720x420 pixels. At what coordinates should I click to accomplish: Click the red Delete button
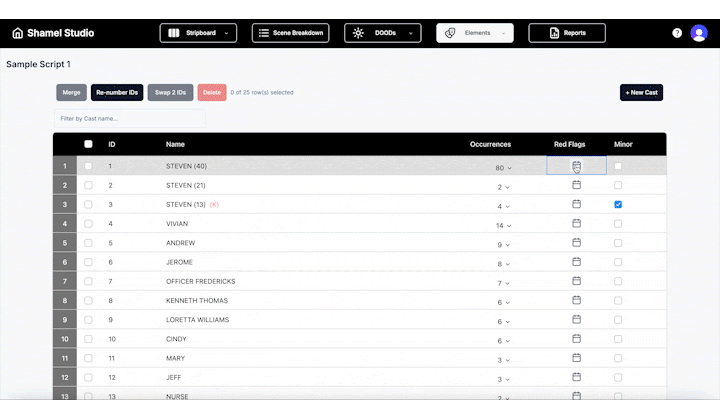(x=212, y=92)
